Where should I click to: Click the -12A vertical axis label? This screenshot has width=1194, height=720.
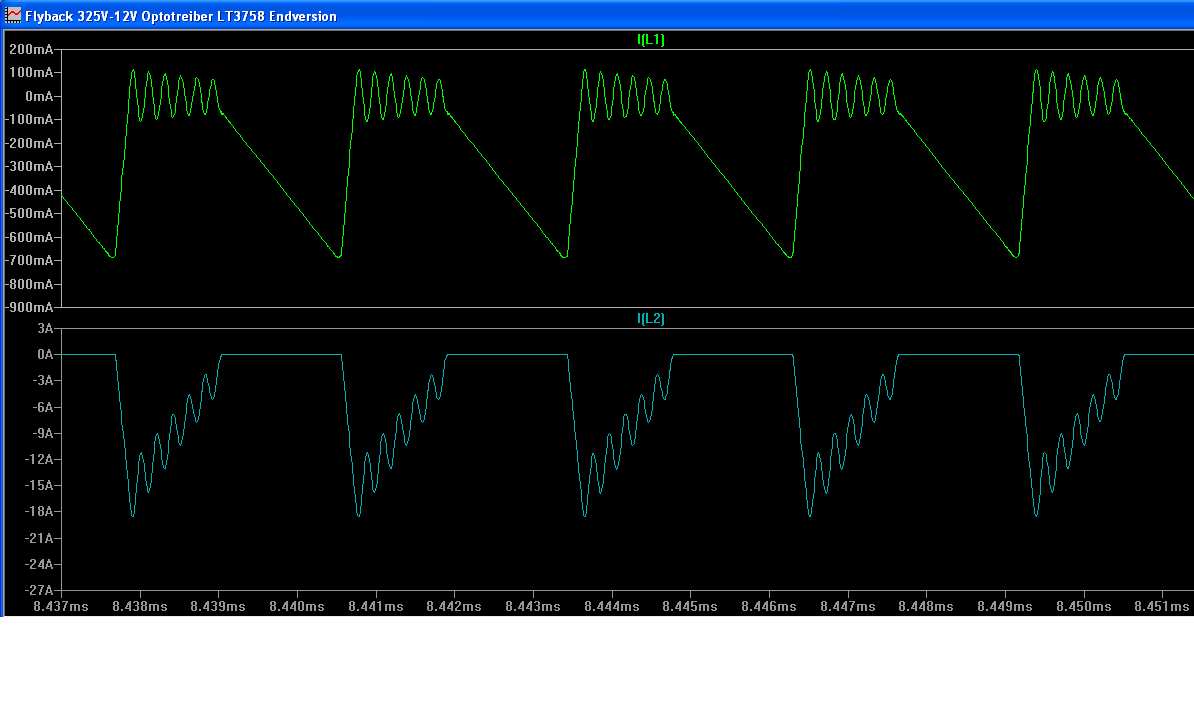coord(38,460)
